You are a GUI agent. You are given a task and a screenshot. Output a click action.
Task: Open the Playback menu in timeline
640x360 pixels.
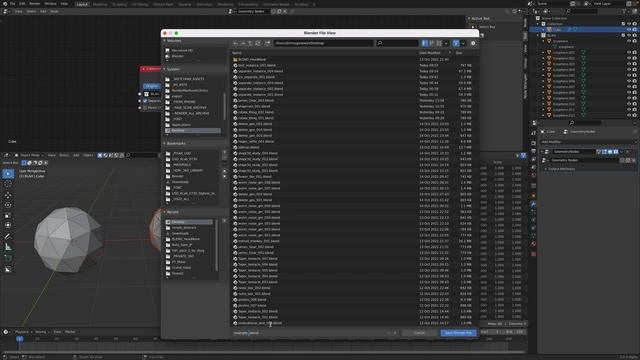[x=22, y=332]
